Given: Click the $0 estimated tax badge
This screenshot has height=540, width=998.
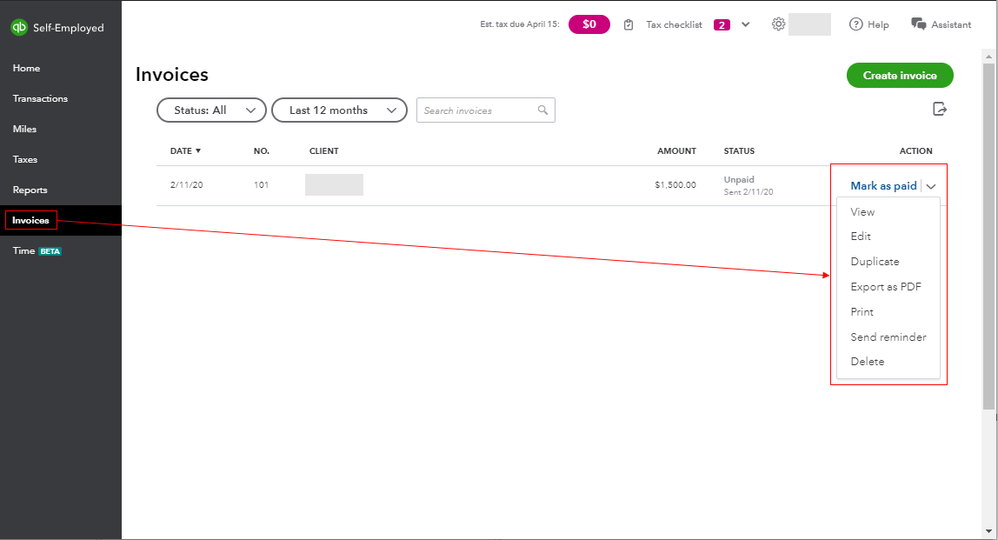Looking at the screenshot, I should pyautogui.click(x=589, y=24).
